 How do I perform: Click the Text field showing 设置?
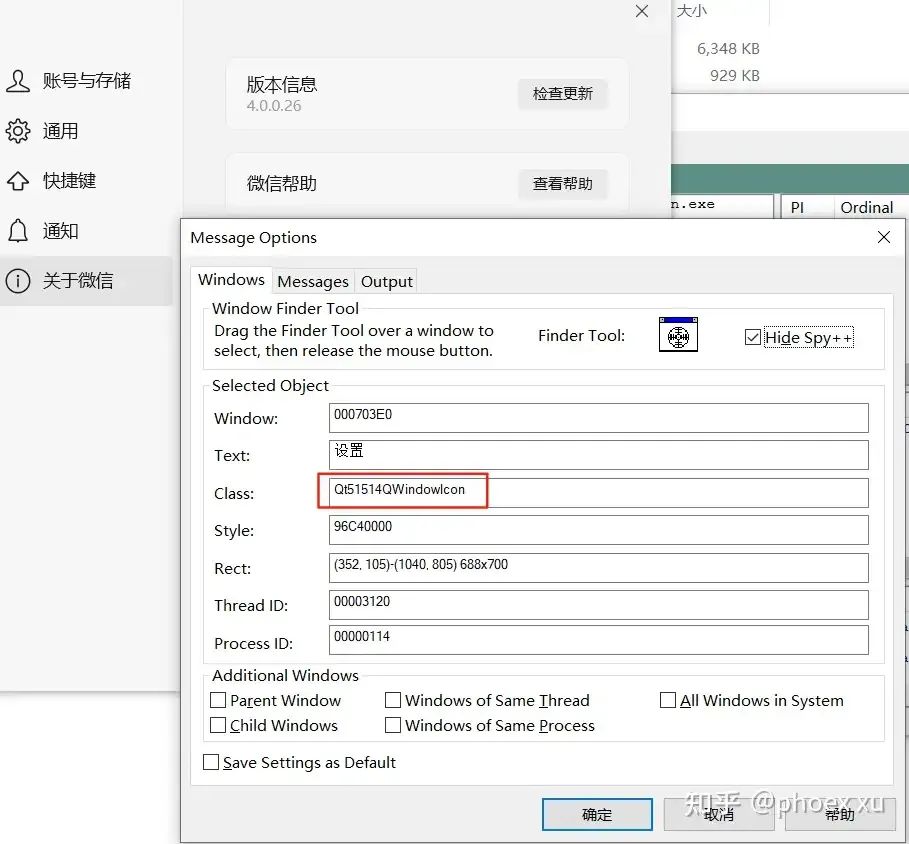599,455
